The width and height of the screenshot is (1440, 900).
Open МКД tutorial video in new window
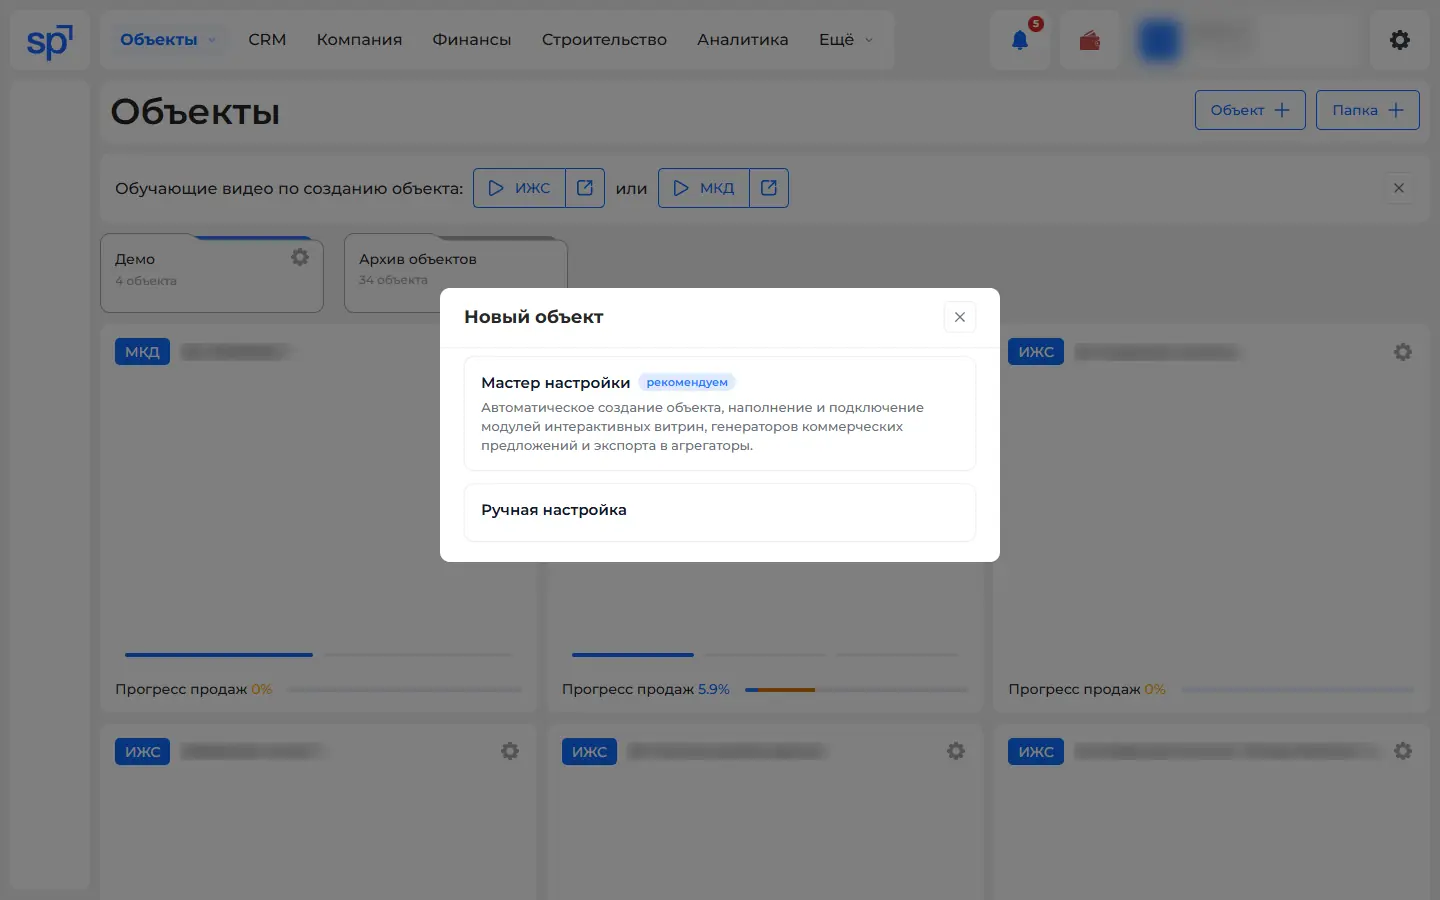769,188
